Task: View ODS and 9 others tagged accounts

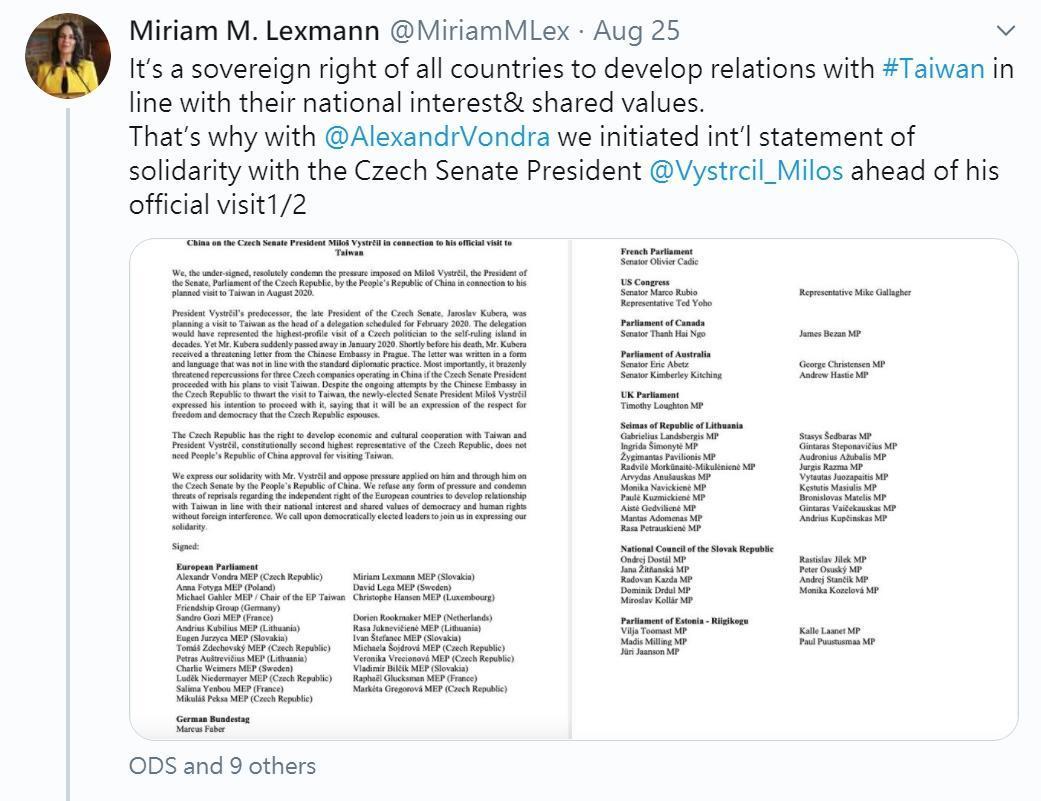Action: click(222, 766)
